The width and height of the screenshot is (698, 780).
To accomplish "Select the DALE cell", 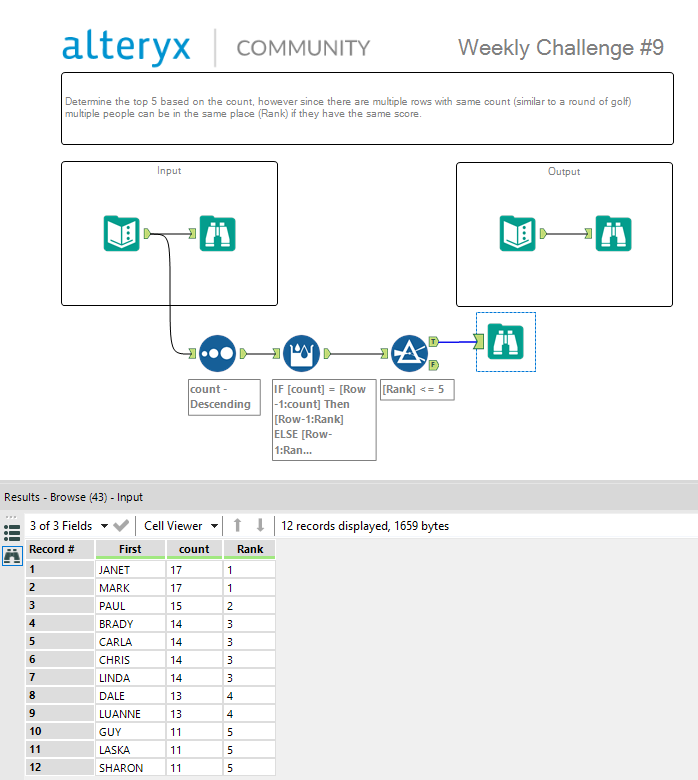I will click(130, 696).
